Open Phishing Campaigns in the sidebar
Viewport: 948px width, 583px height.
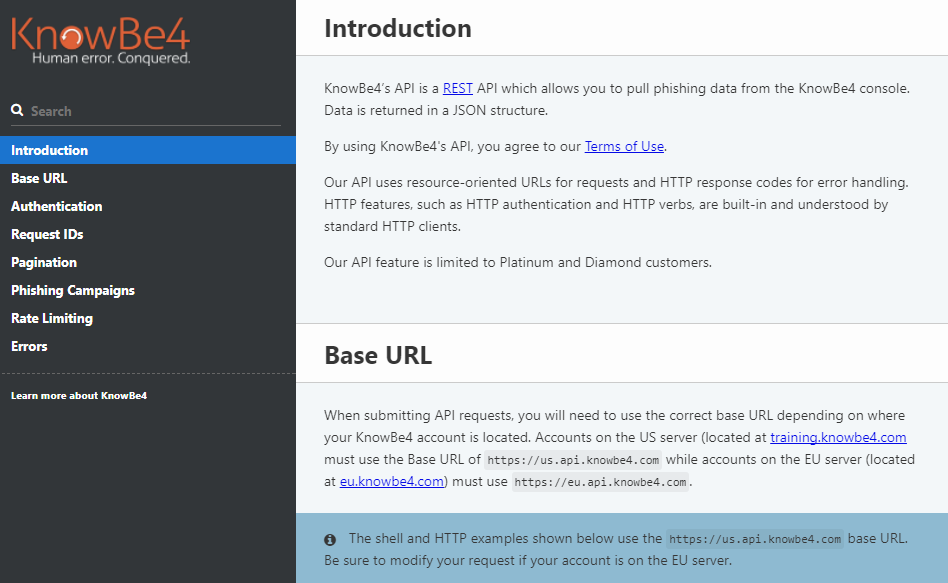point(73,290)
